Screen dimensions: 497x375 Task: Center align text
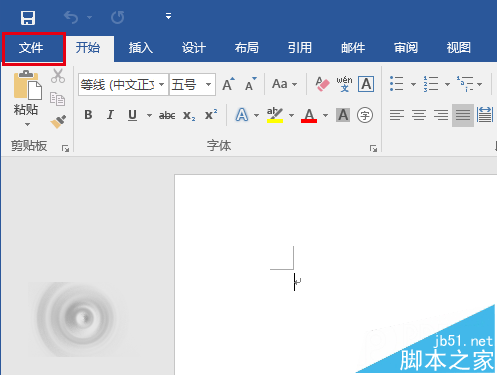pos(419,115)
